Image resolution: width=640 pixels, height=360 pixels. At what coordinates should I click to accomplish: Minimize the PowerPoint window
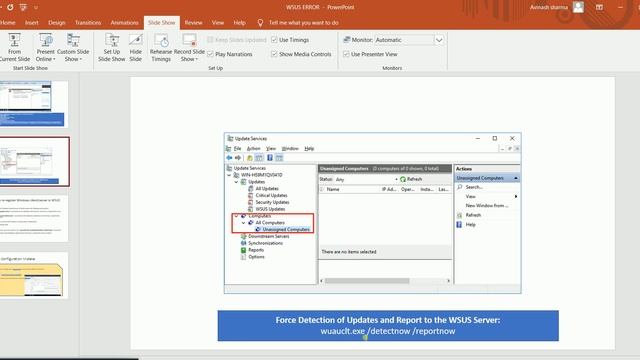pyautogui.click(x=620, y=7)
